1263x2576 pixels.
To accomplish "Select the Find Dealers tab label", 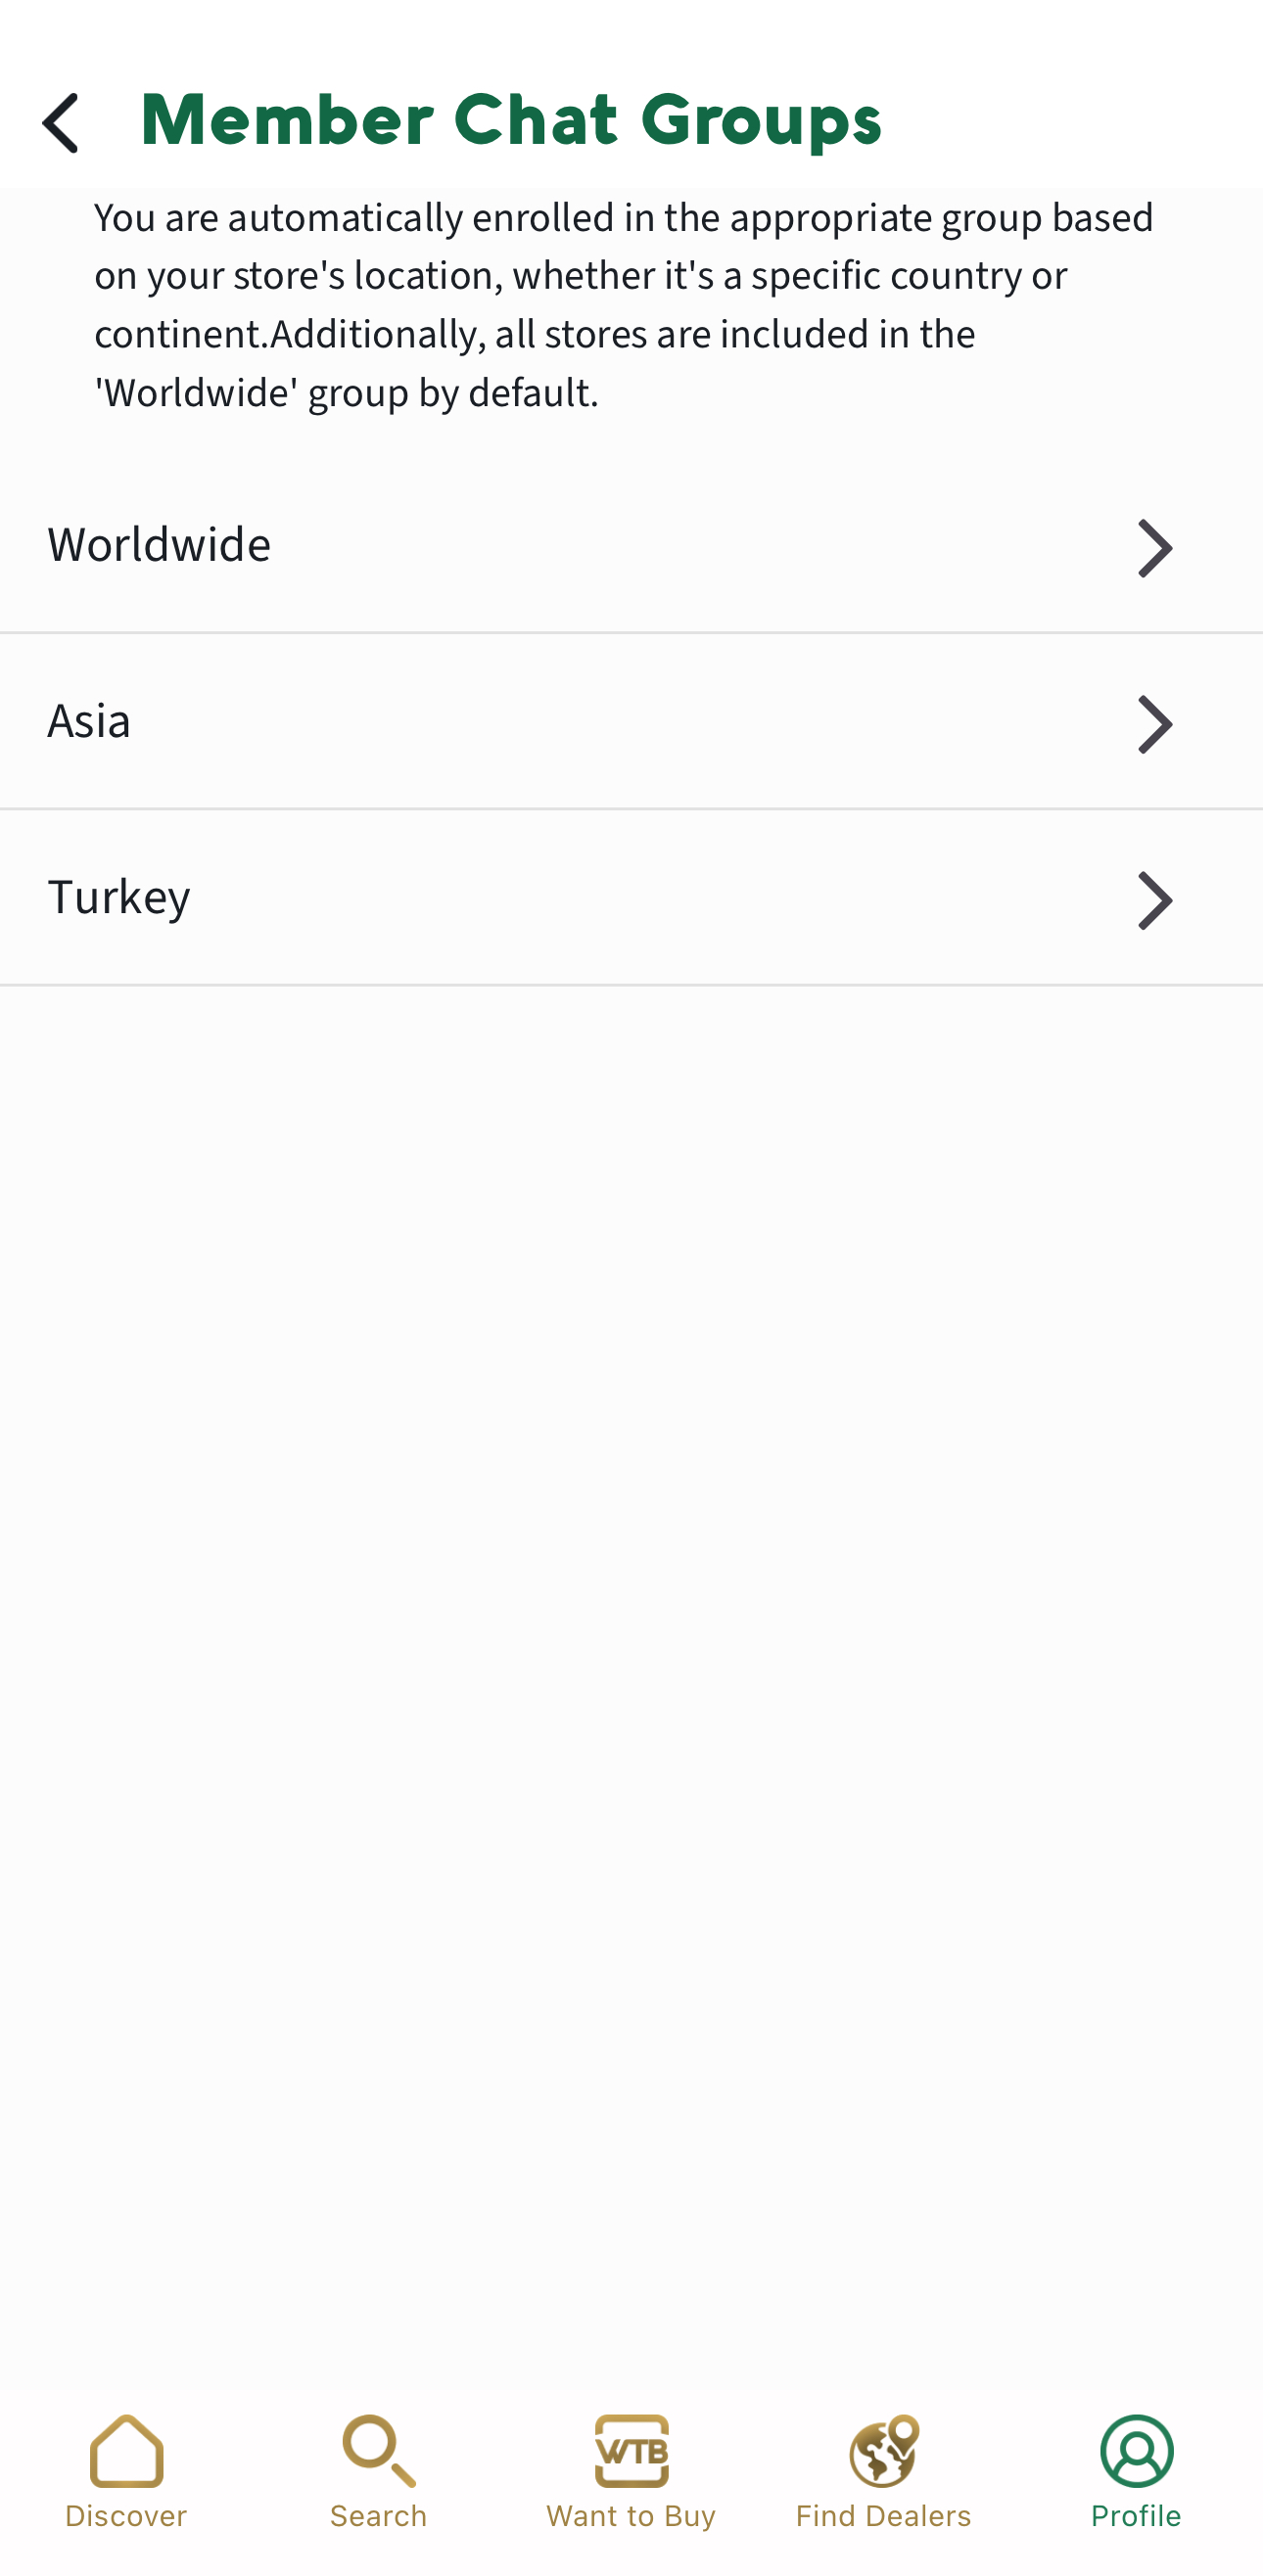I will 884,2516.
